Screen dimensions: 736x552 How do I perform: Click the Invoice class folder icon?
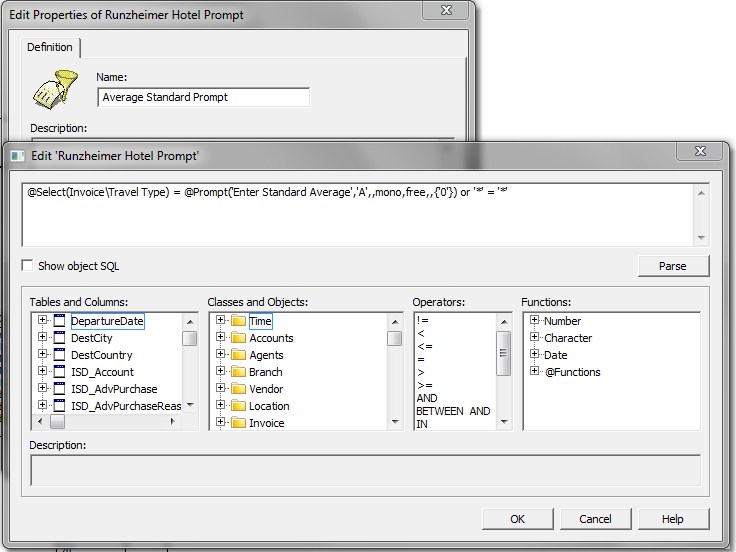[238, 422]
